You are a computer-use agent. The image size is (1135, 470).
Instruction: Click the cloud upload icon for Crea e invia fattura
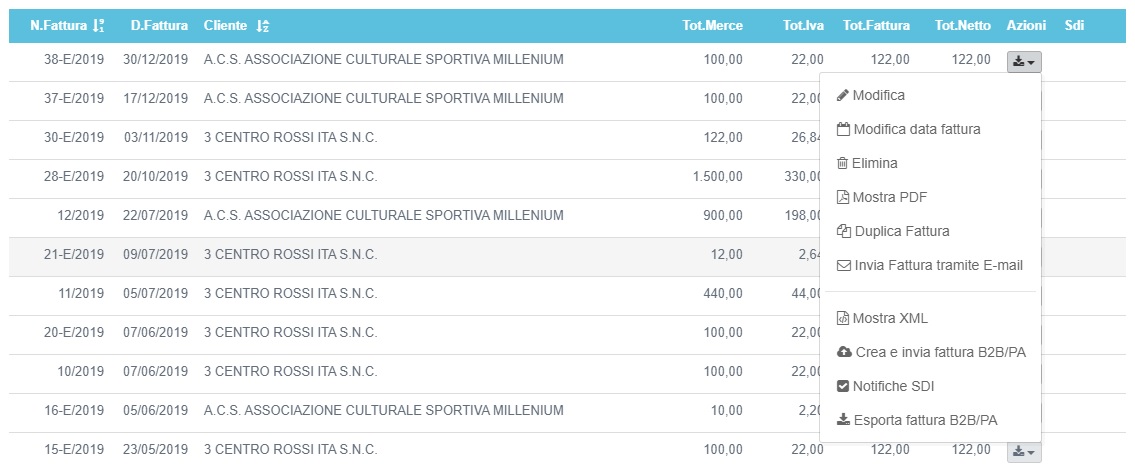[843, 353]
